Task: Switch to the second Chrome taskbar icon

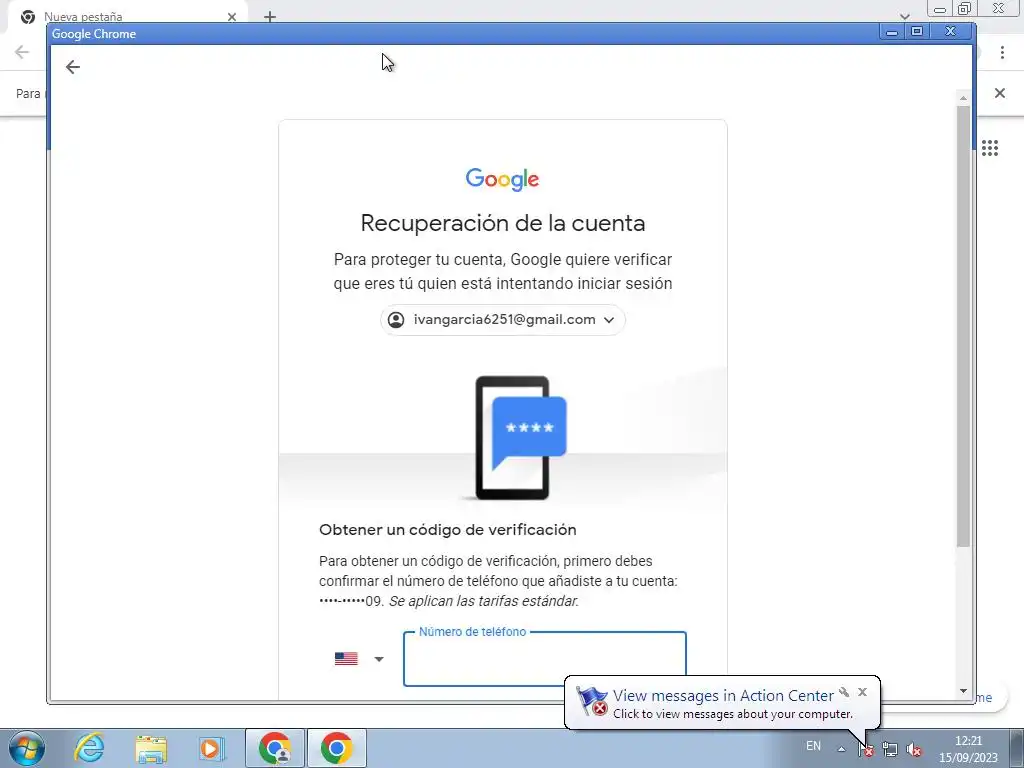Action: [336, 748]
